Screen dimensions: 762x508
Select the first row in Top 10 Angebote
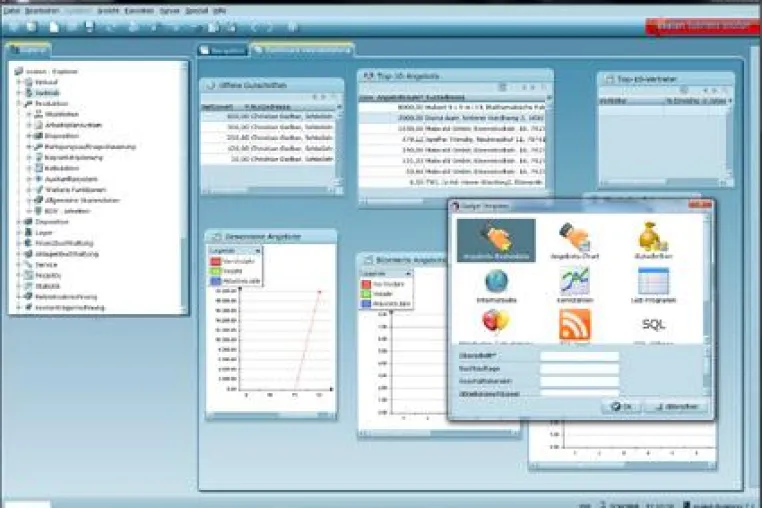click(451, 107)
